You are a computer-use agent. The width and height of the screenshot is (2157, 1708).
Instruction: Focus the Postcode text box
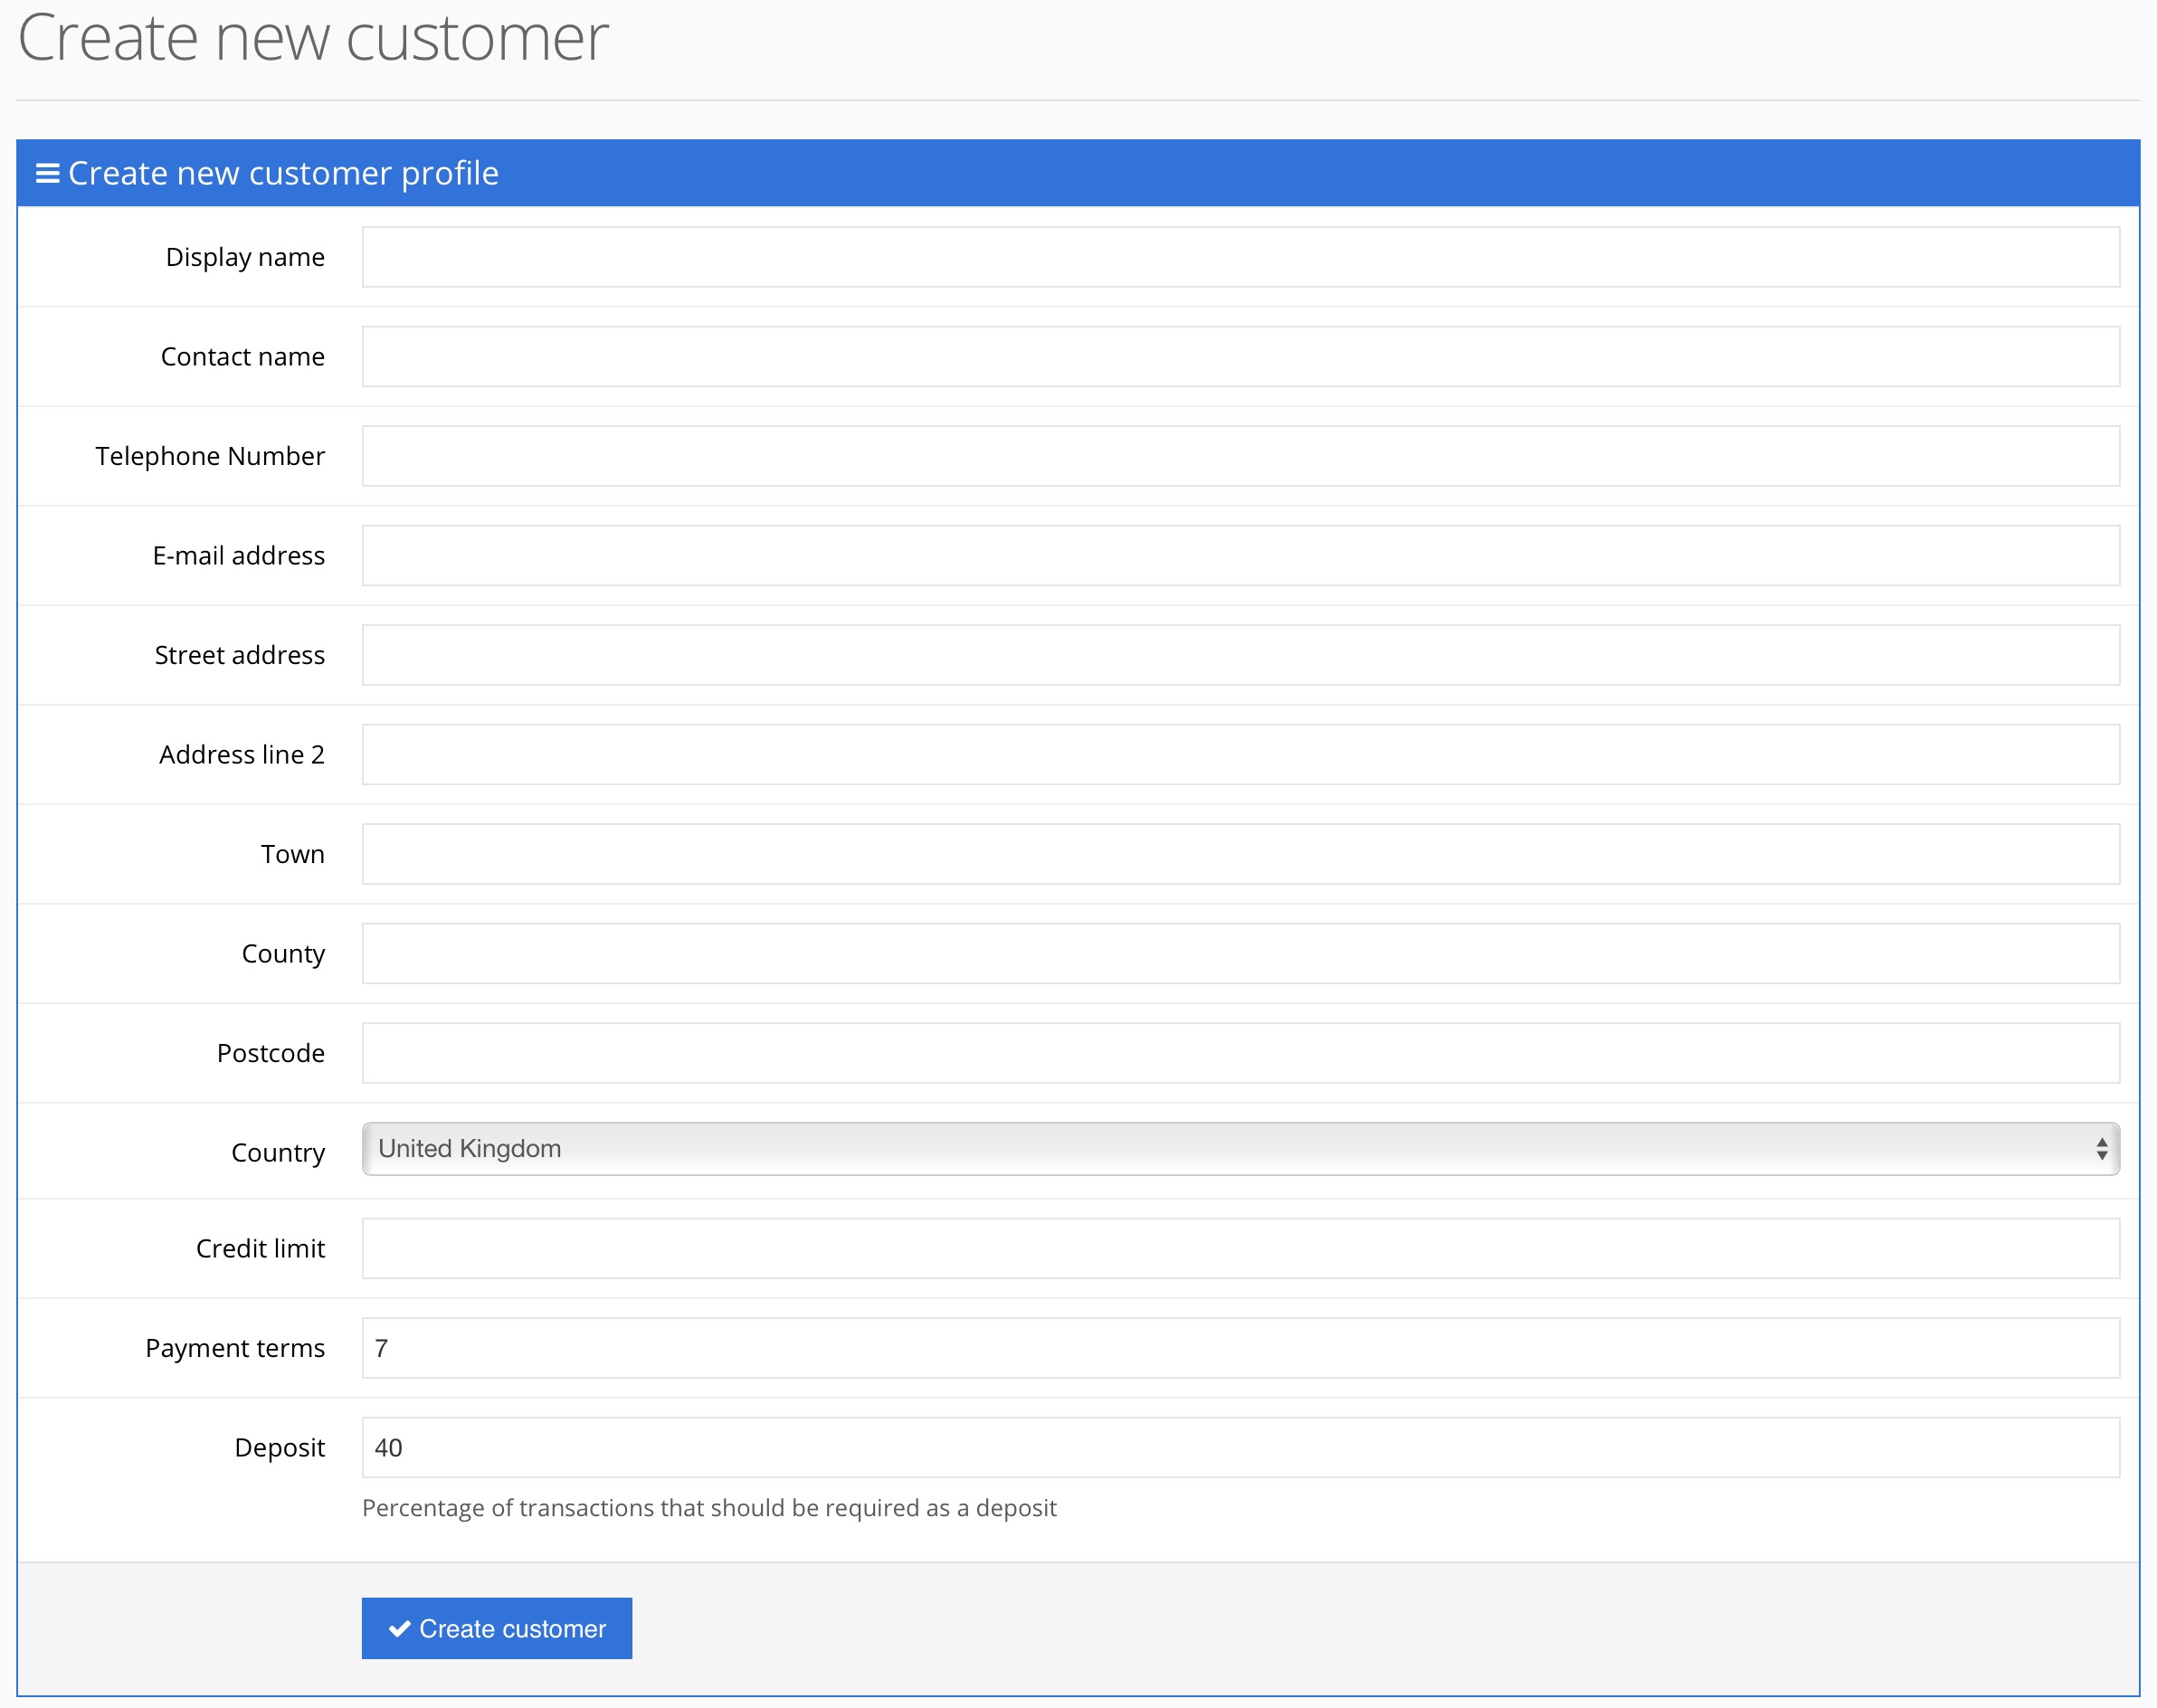[x=1239, y=1053]
